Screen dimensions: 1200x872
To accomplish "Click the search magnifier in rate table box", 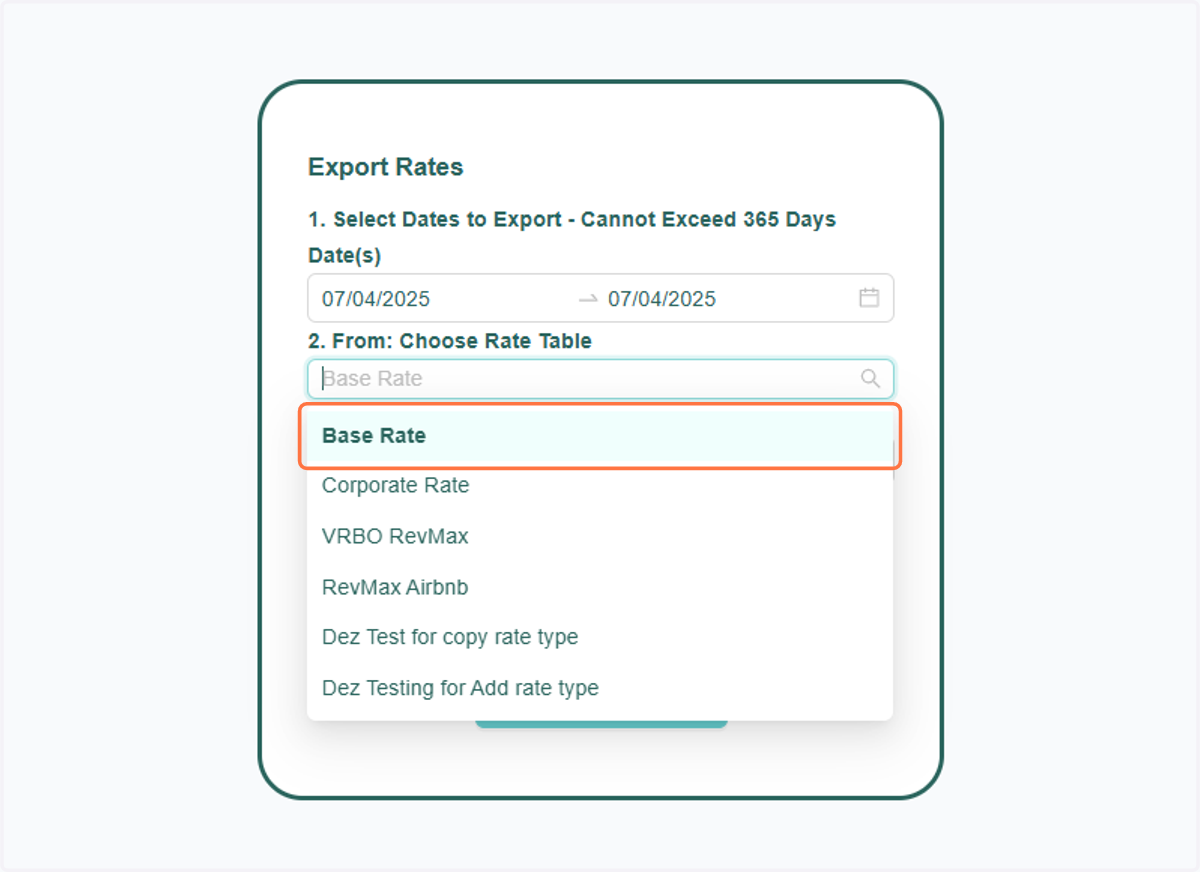I will tap(870, 378).
